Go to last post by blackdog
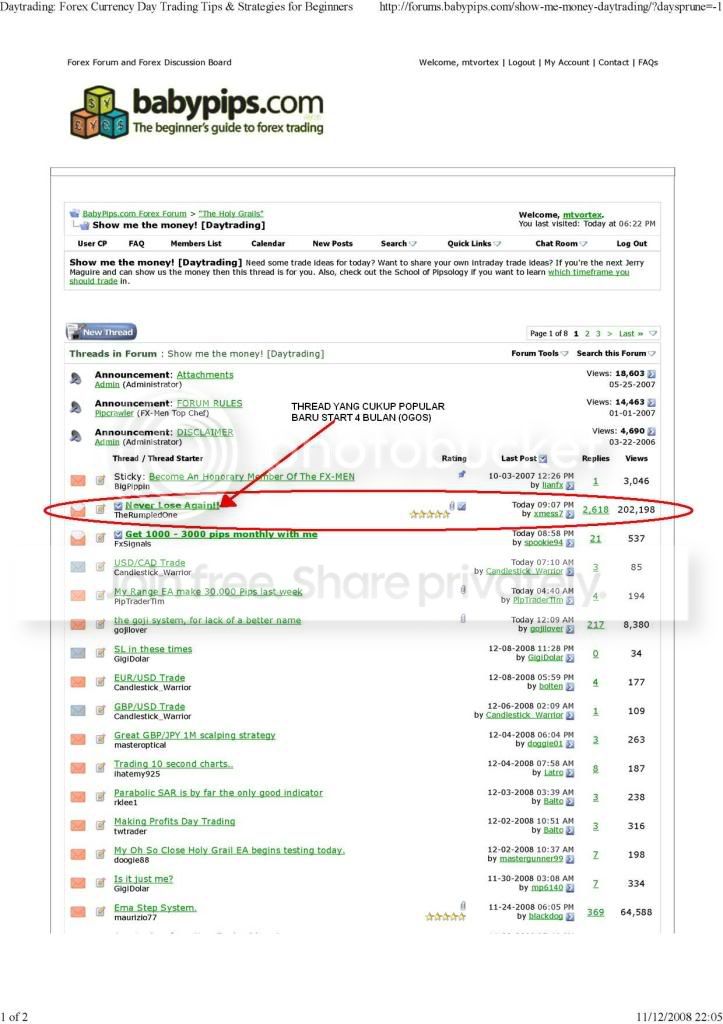The height and width of the screenshot is (1024, 723). [x=570, y=917]
